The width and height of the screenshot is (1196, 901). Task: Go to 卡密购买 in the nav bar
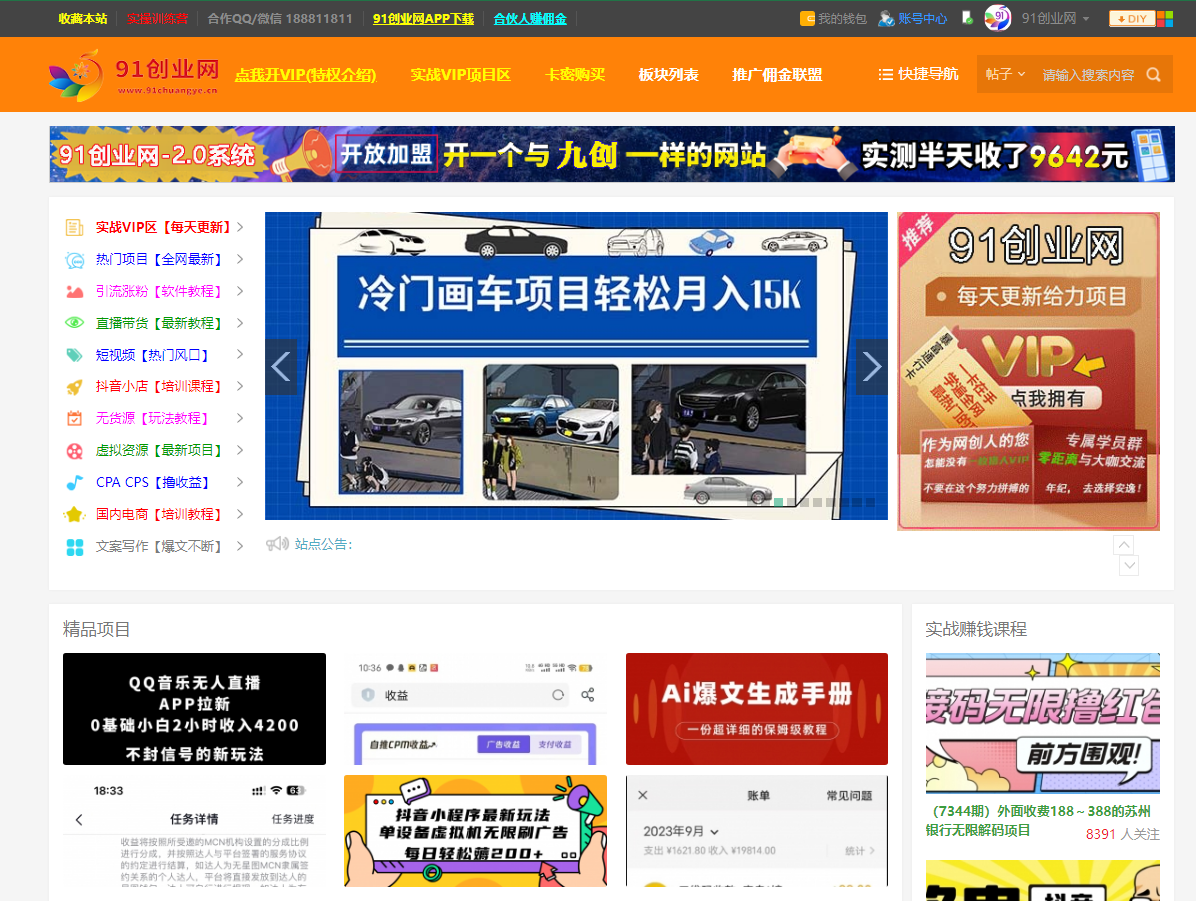(575, 75)
